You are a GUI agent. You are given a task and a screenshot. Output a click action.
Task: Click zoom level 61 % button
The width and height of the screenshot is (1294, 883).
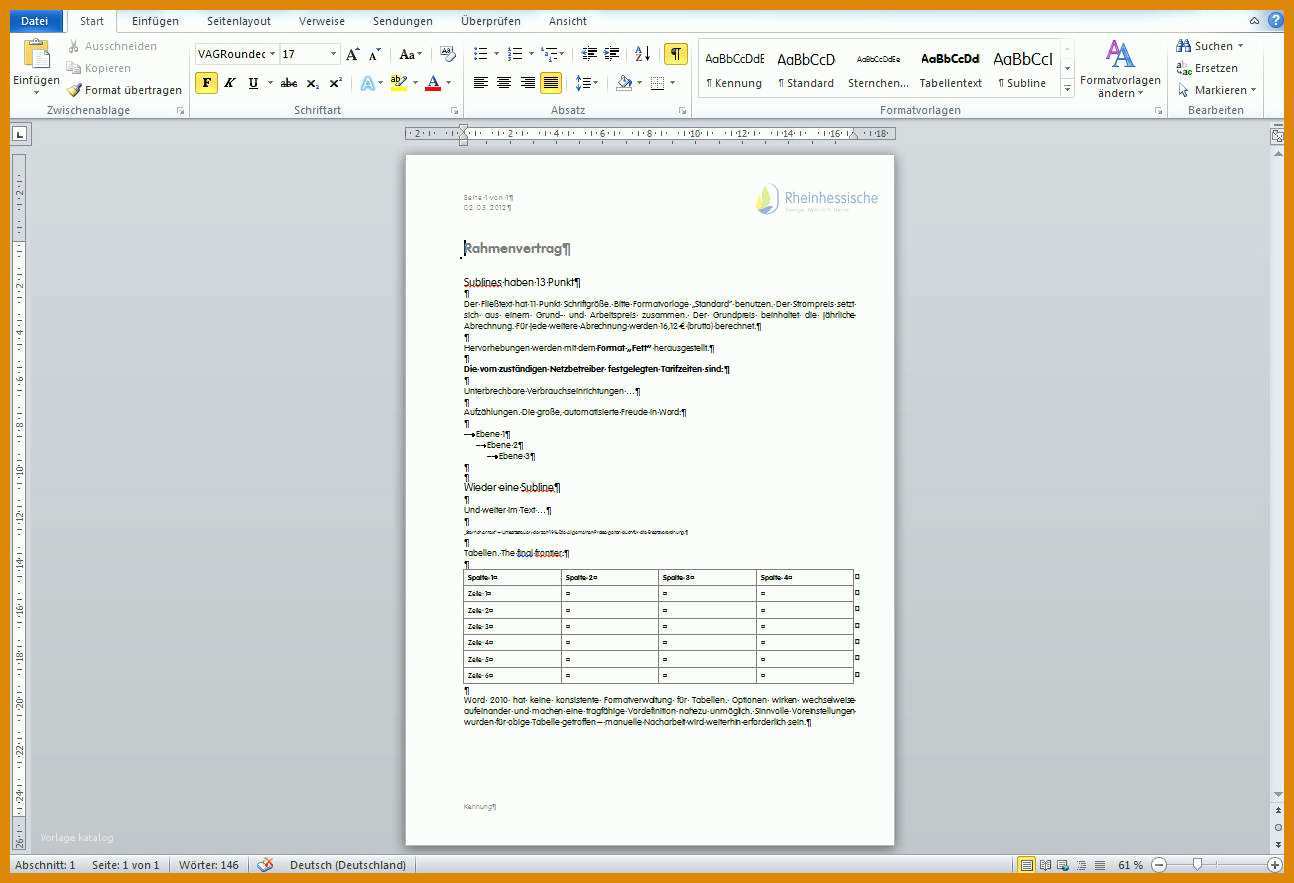pos(1130,865)
